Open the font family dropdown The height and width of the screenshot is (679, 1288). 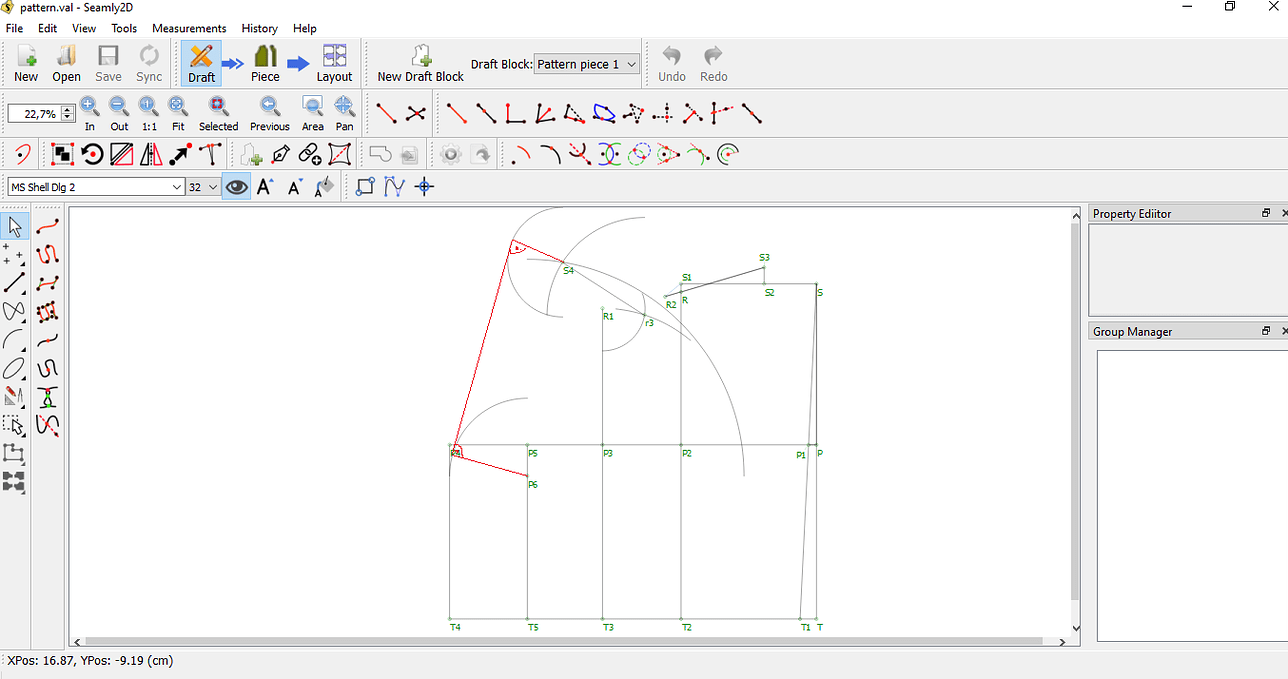coord(96,186)
